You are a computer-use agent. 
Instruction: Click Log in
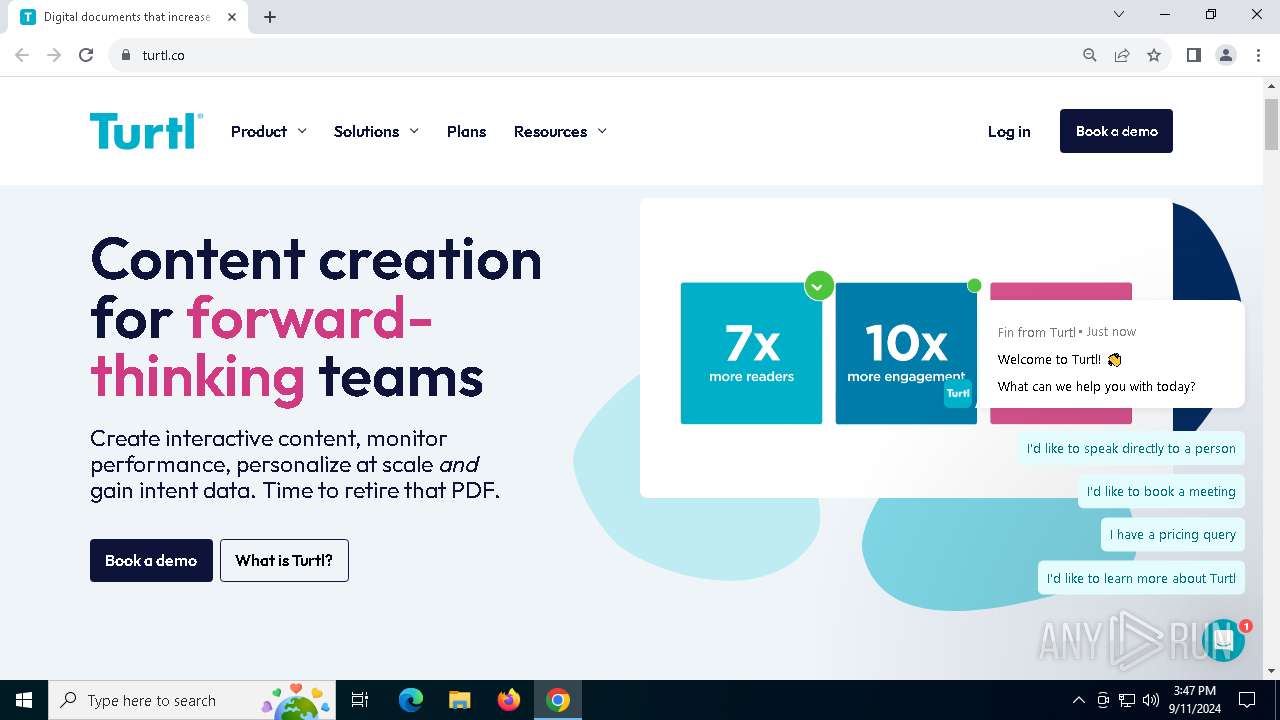1009,131
